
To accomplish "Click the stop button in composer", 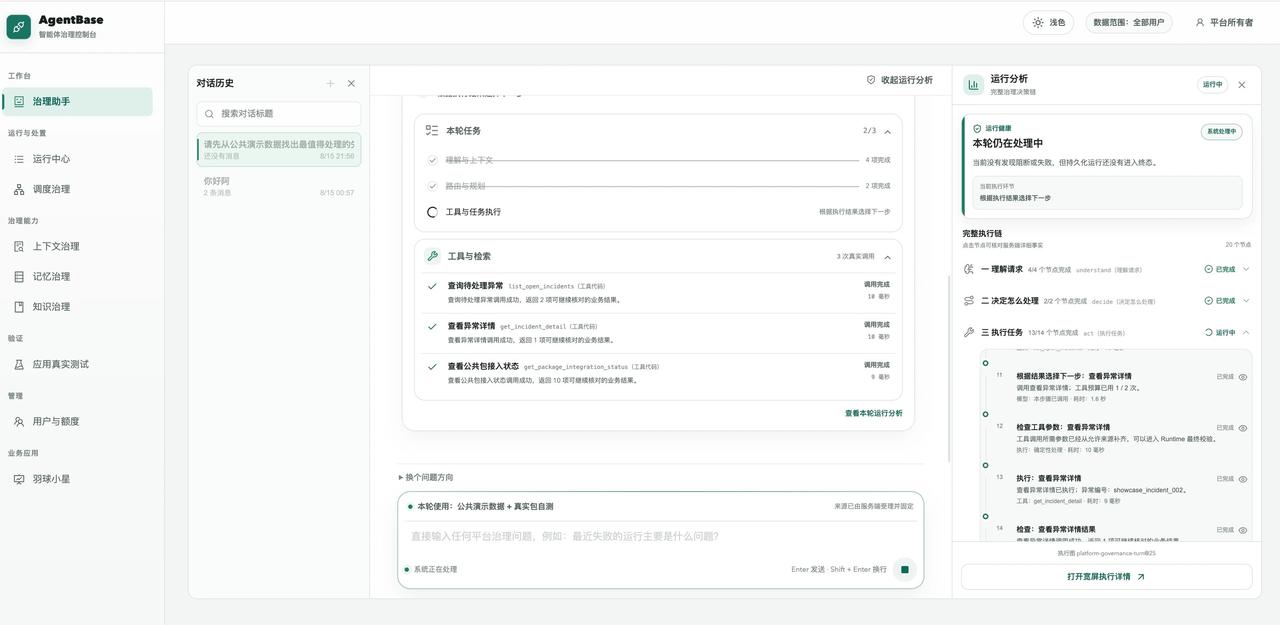I will pyautogui.click(x=905, y=569).
